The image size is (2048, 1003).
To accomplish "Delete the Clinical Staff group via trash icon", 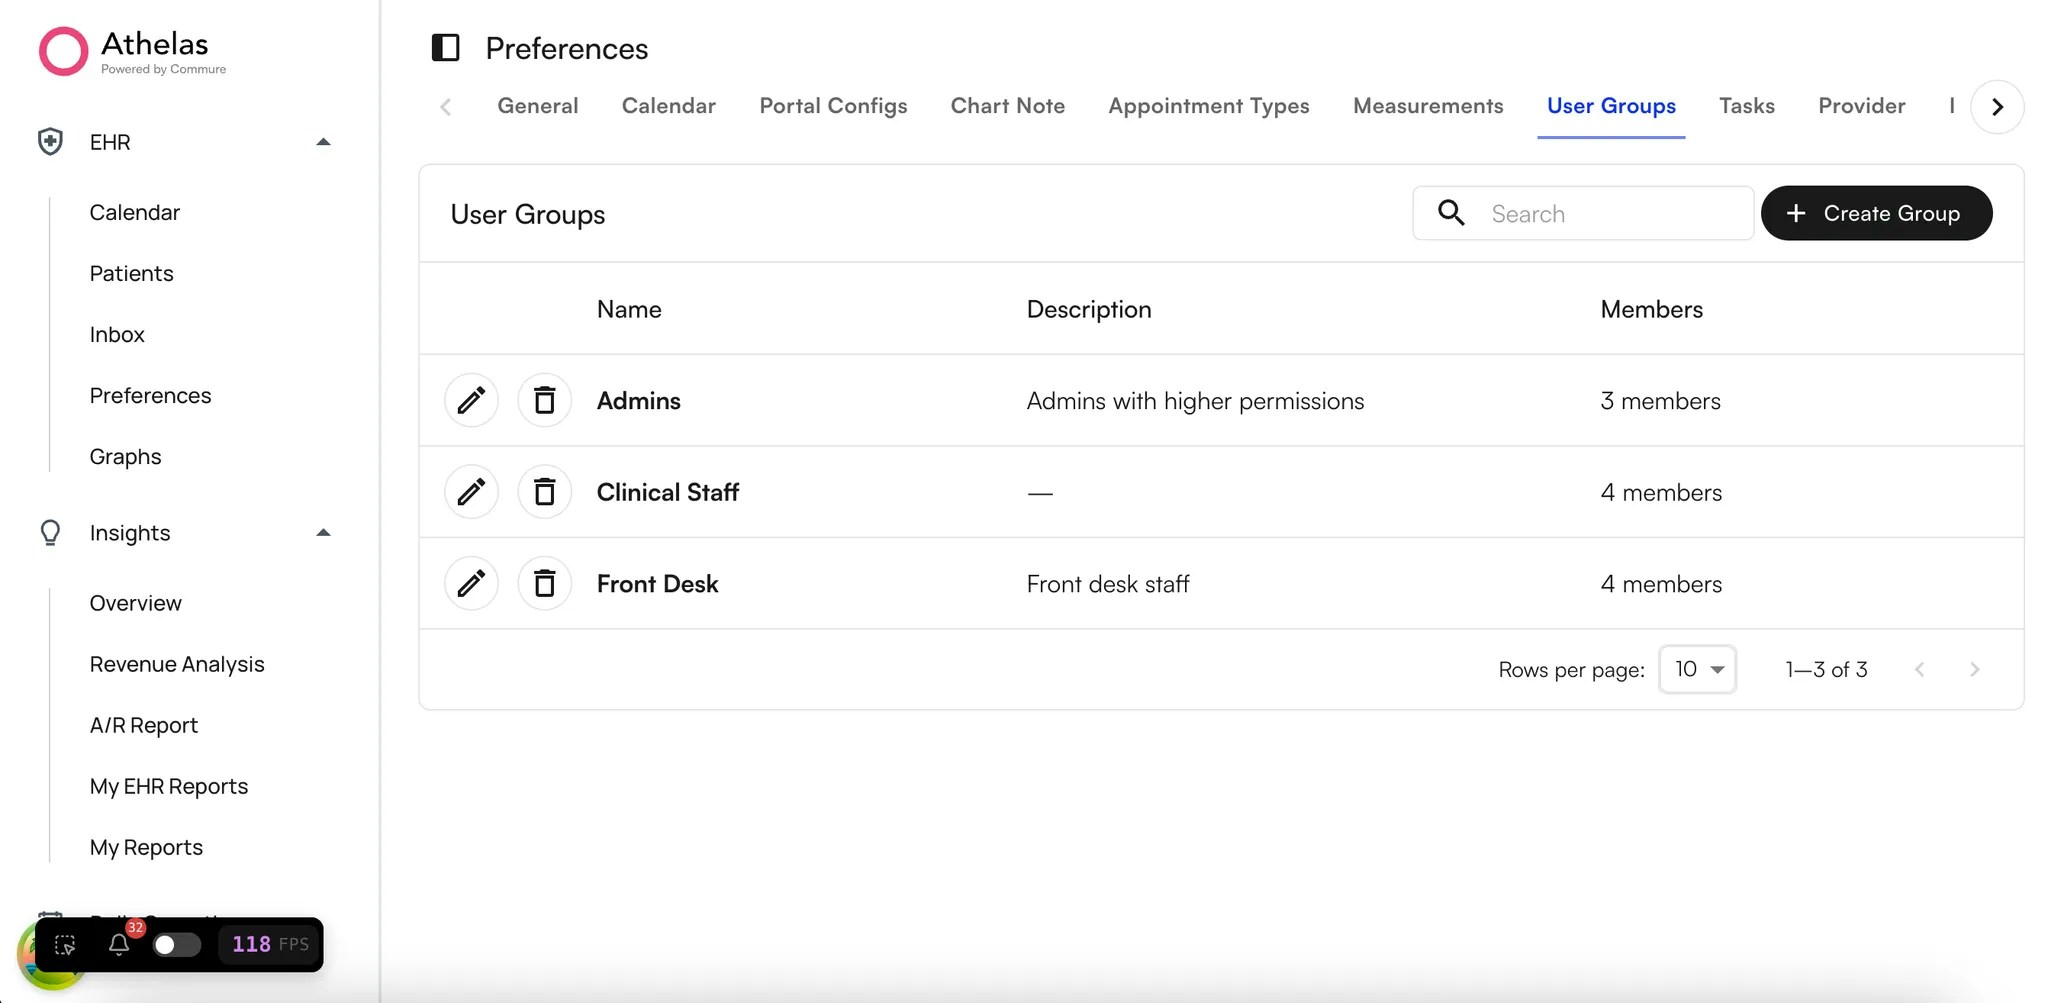I will (x=545, y=491).
